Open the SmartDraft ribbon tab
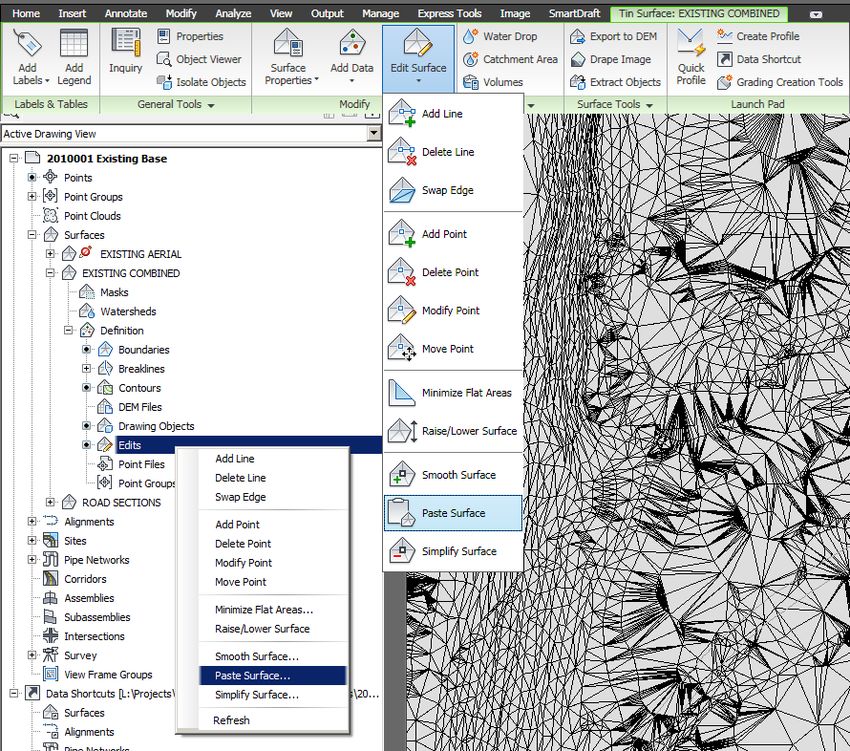This screenshot has width=850, height=751. click(575, 13)
